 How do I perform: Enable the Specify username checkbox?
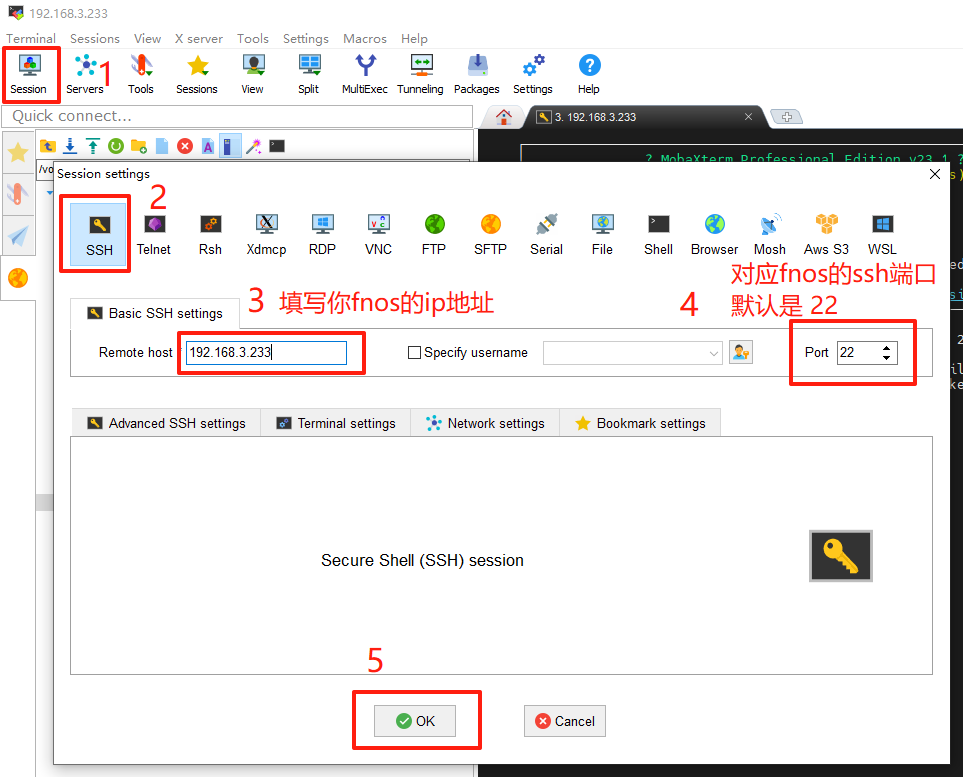pyautogui.click(x=415, y=353)
